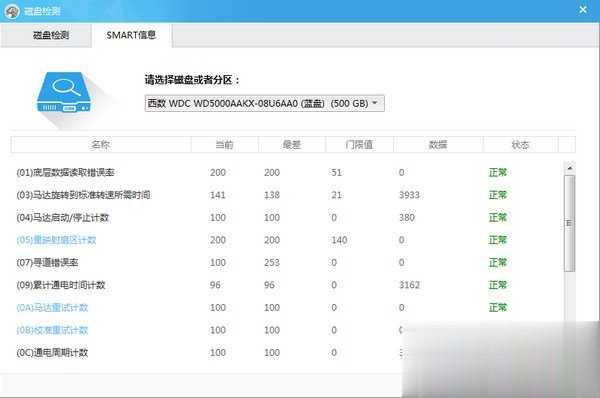Click the 门限值 column header

point(359,145)
